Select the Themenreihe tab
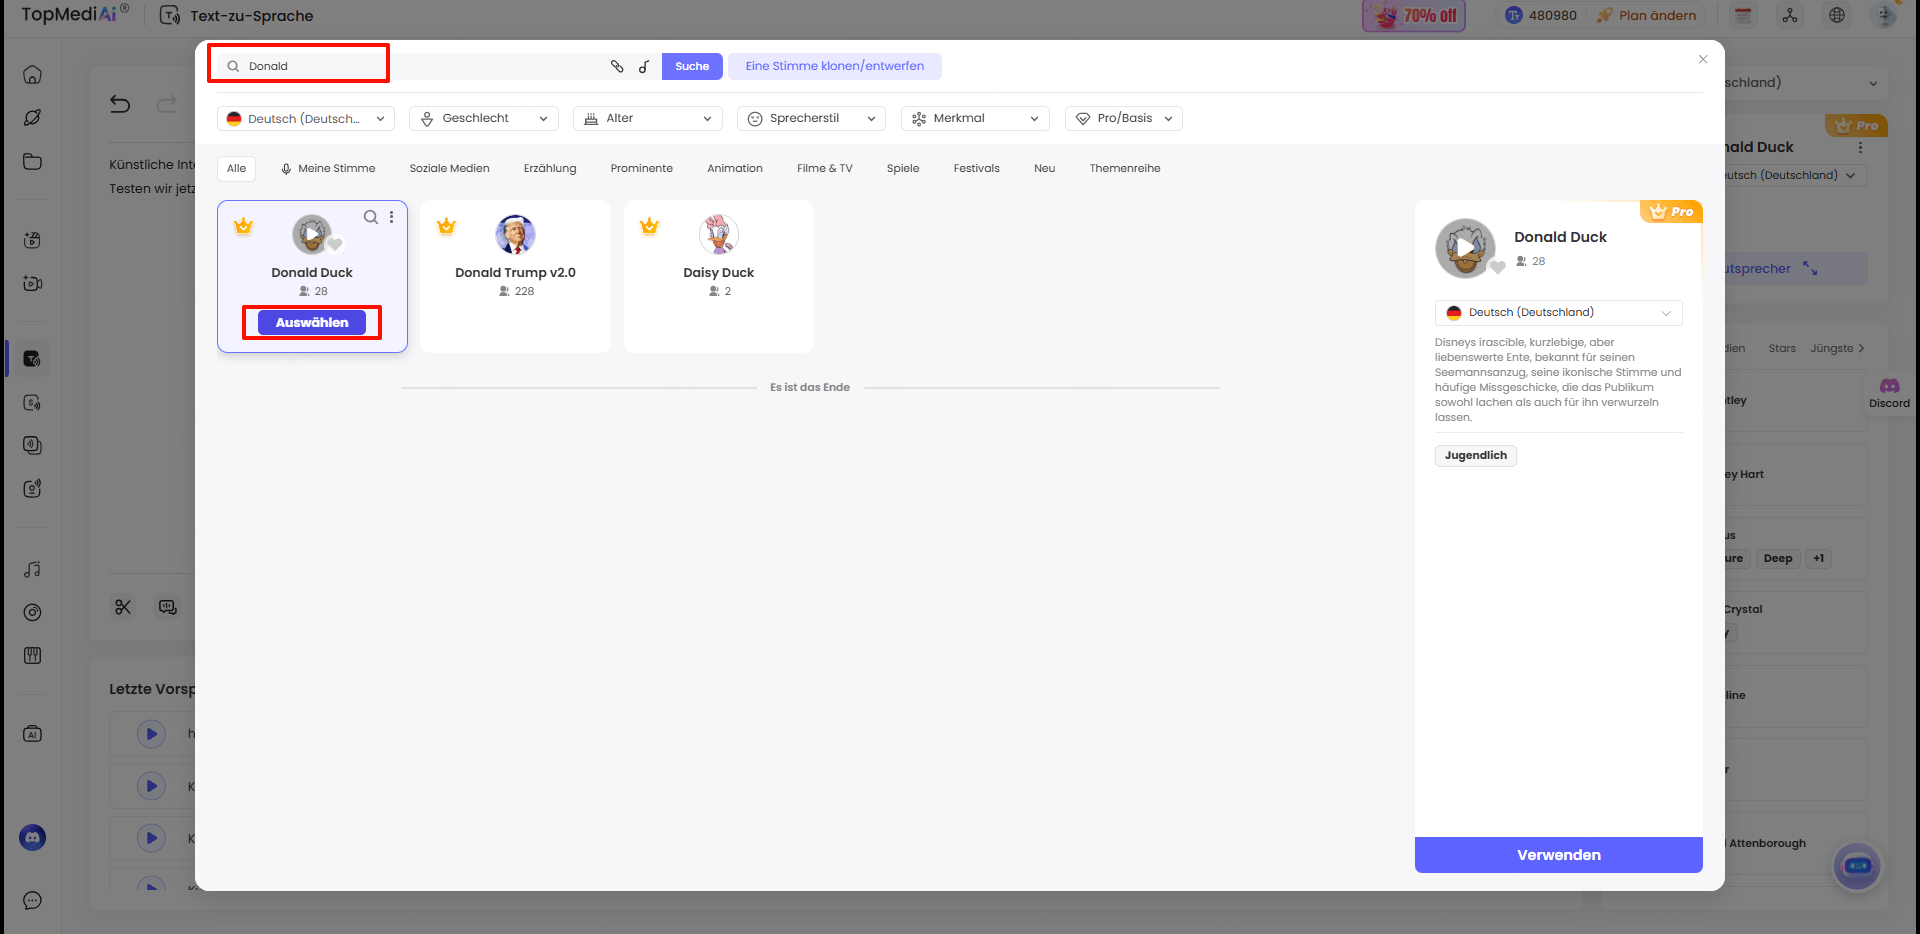Viewport: 1920px width, 934px height. (1125, 168)
